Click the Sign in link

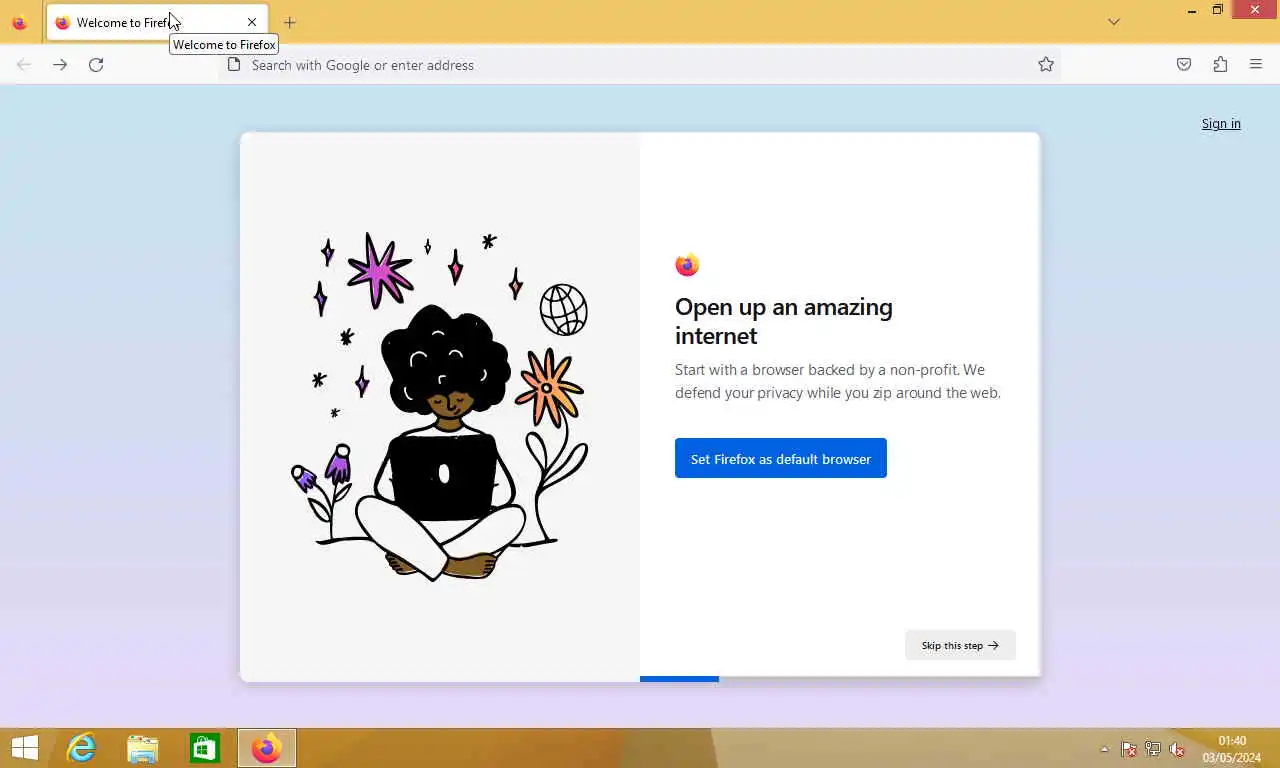click(1221, 124)
